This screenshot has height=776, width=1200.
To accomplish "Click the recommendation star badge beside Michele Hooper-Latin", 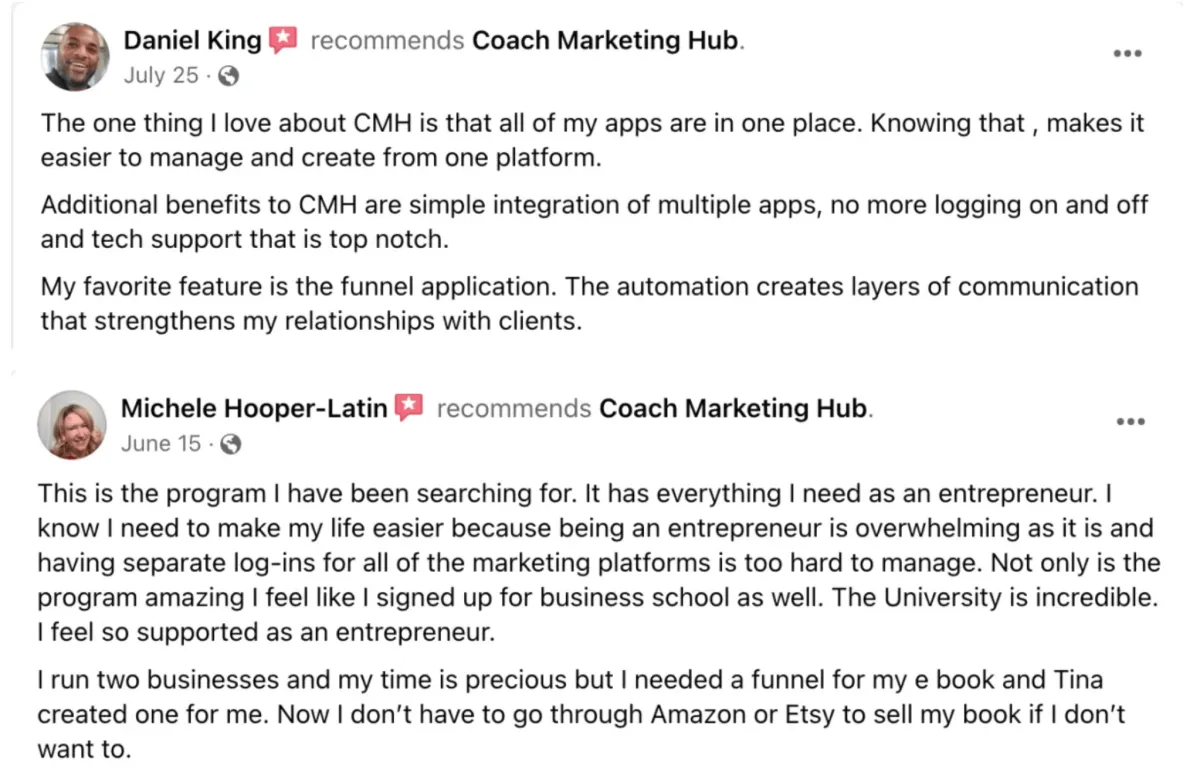I will [409, 408].
